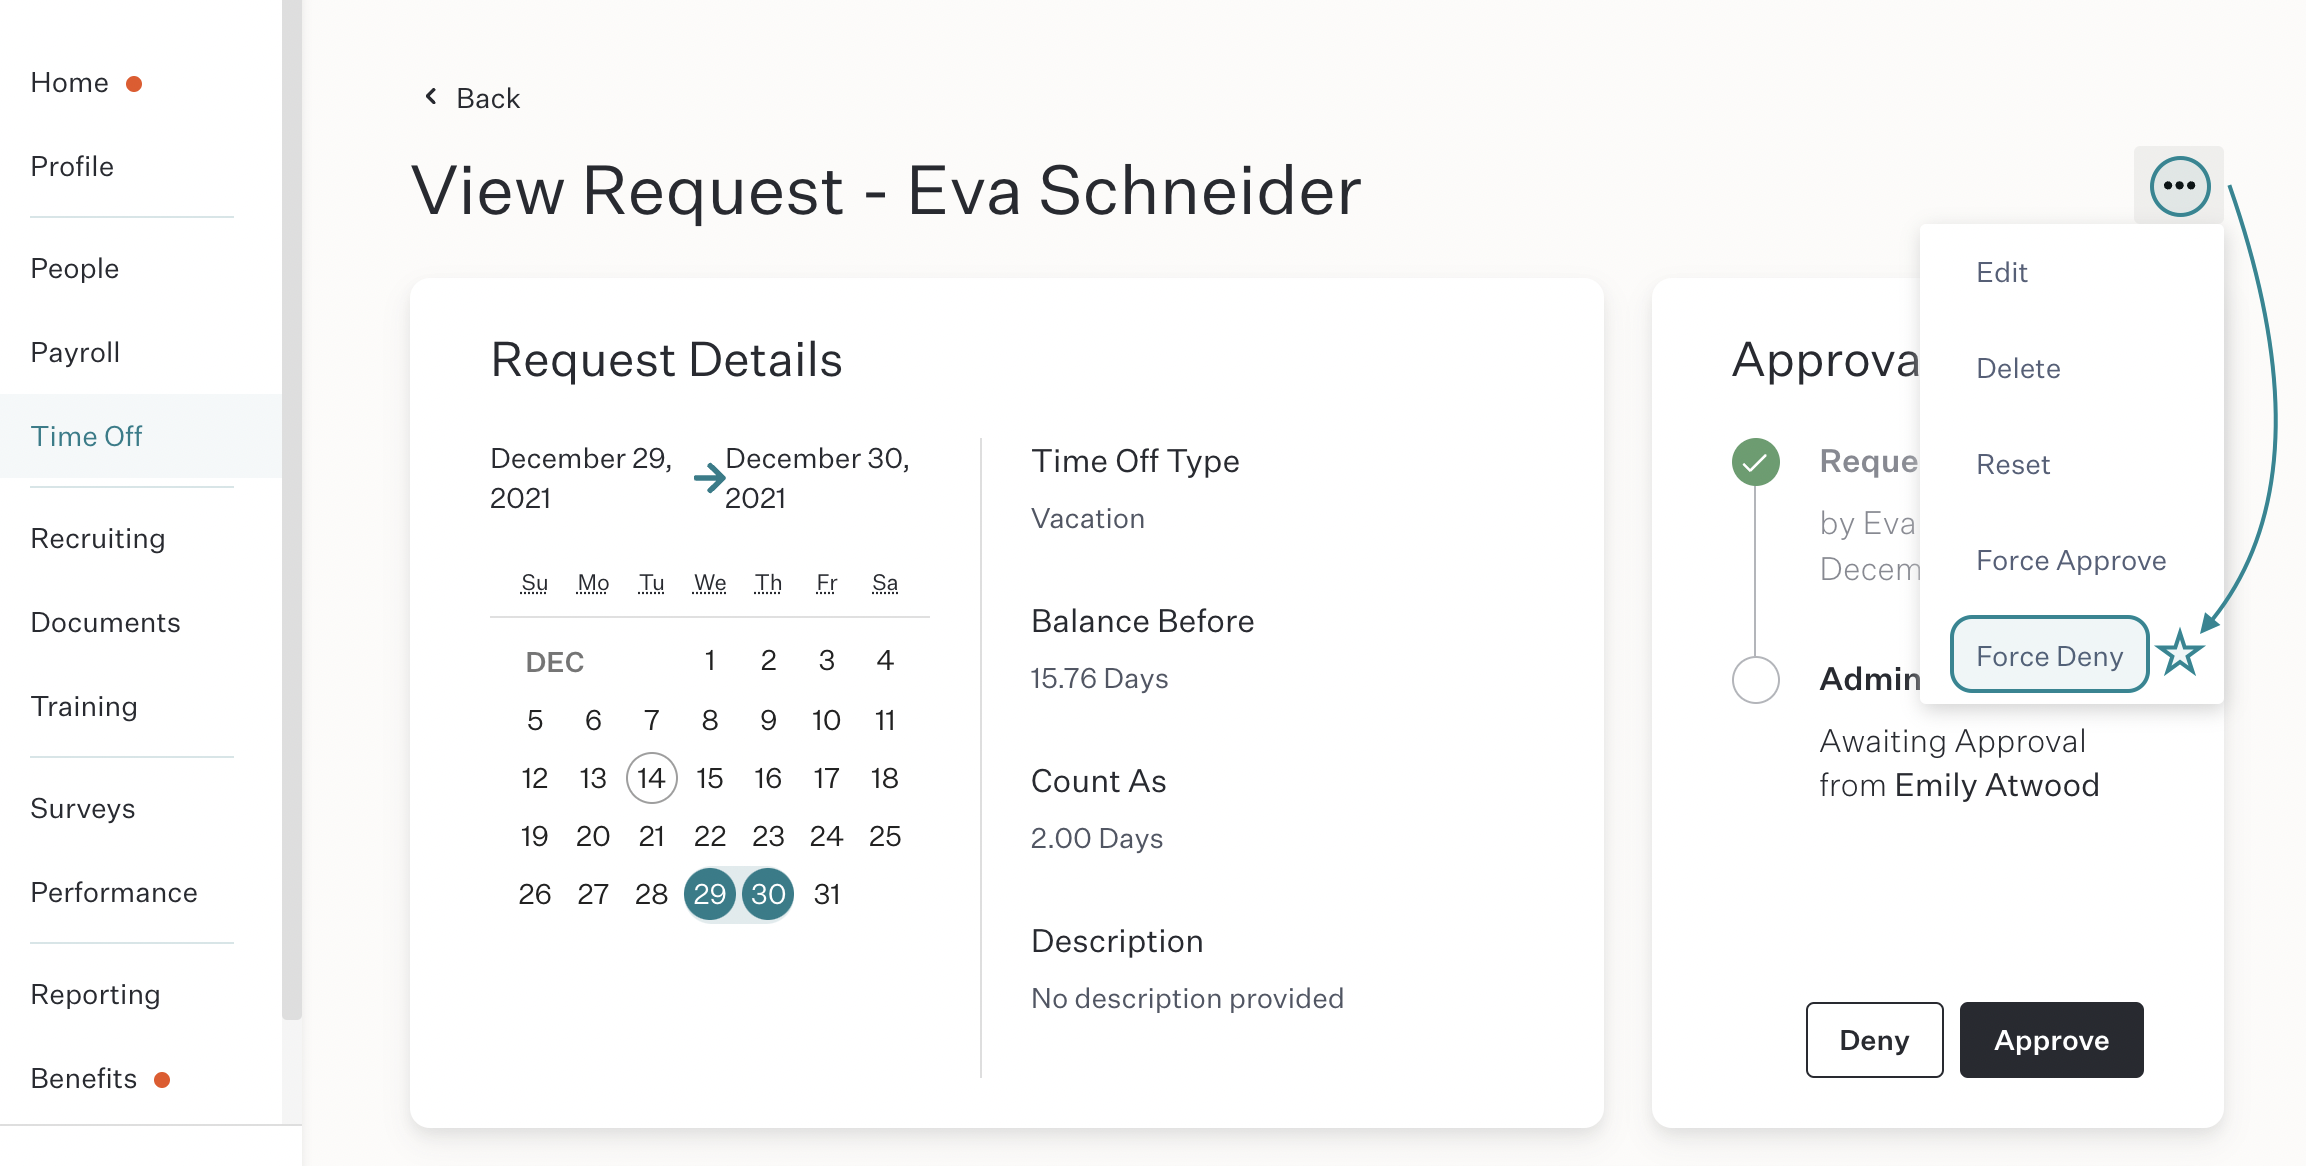Viewport: 2306px width, 1166px height.
Task: Choose Force Approve in the dropdown
Action: click(x=2071, y=560)
